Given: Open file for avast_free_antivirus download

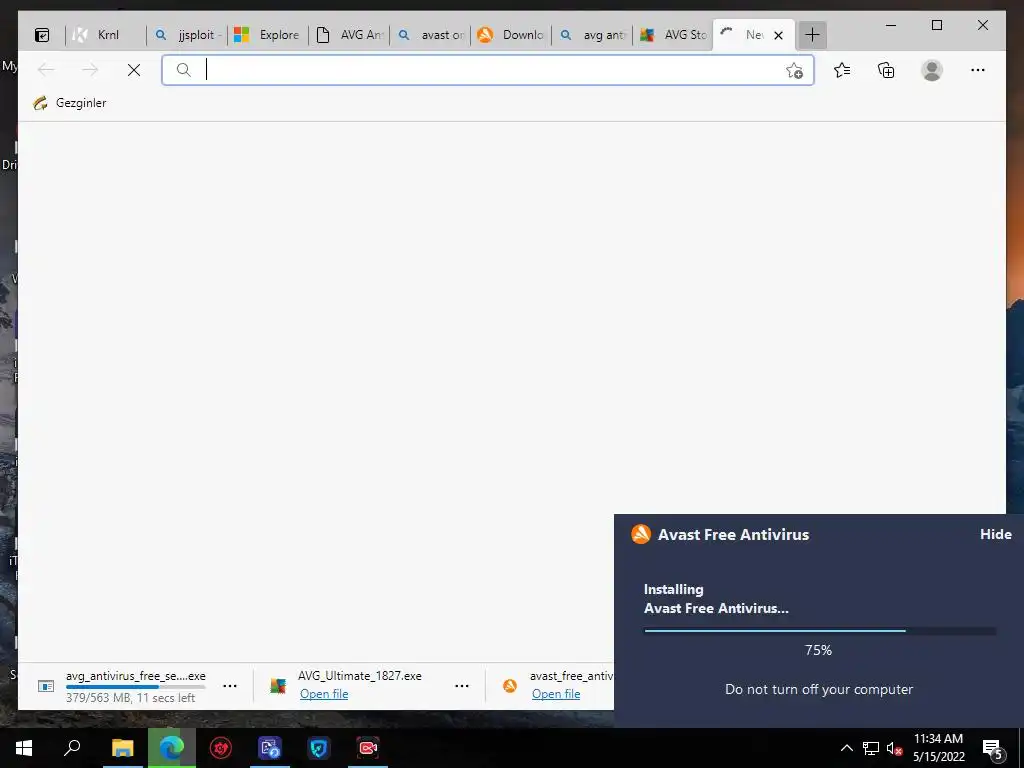Looking at the screenshot, I should pyautogui.click(x=556, y=694).
